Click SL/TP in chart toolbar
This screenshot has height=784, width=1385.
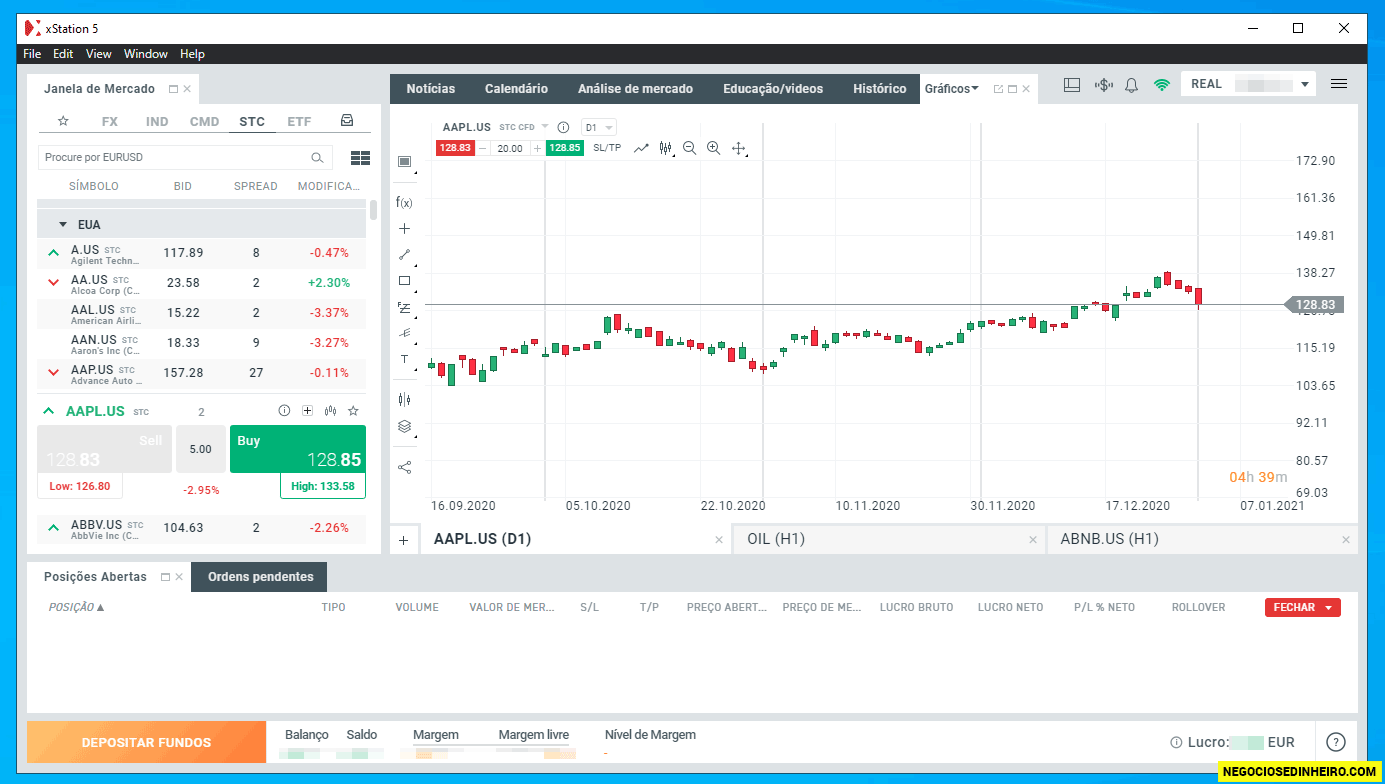point(607,148)
